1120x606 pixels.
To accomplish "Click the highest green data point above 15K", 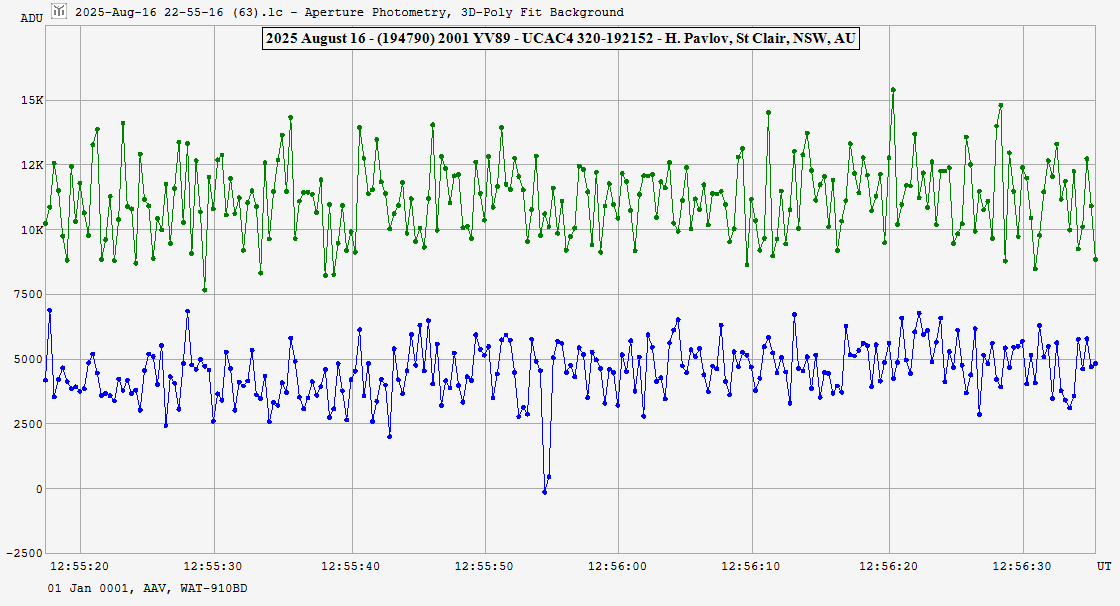I will pos(893,90).
